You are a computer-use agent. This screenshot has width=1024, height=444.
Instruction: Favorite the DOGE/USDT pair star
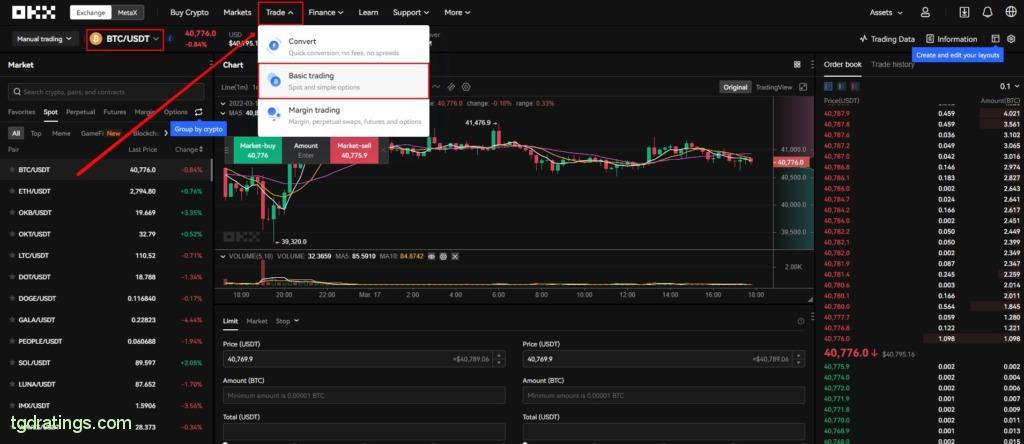tap(12, 298)
